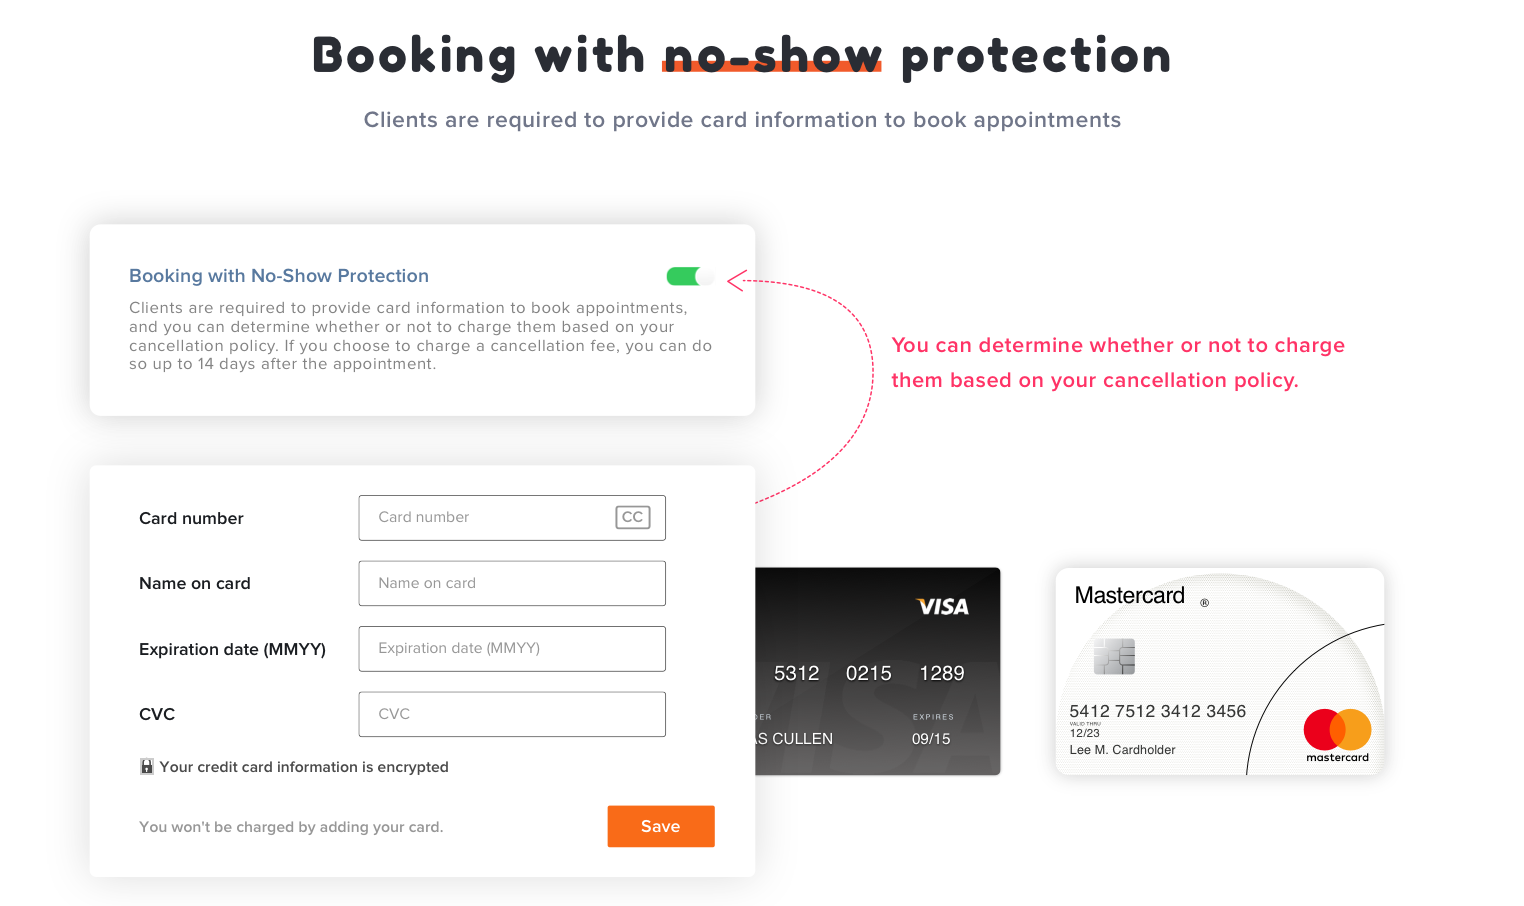Focus the Card number input field
The width and height of the screenshot is (1524, 906).
coord(512,518)
